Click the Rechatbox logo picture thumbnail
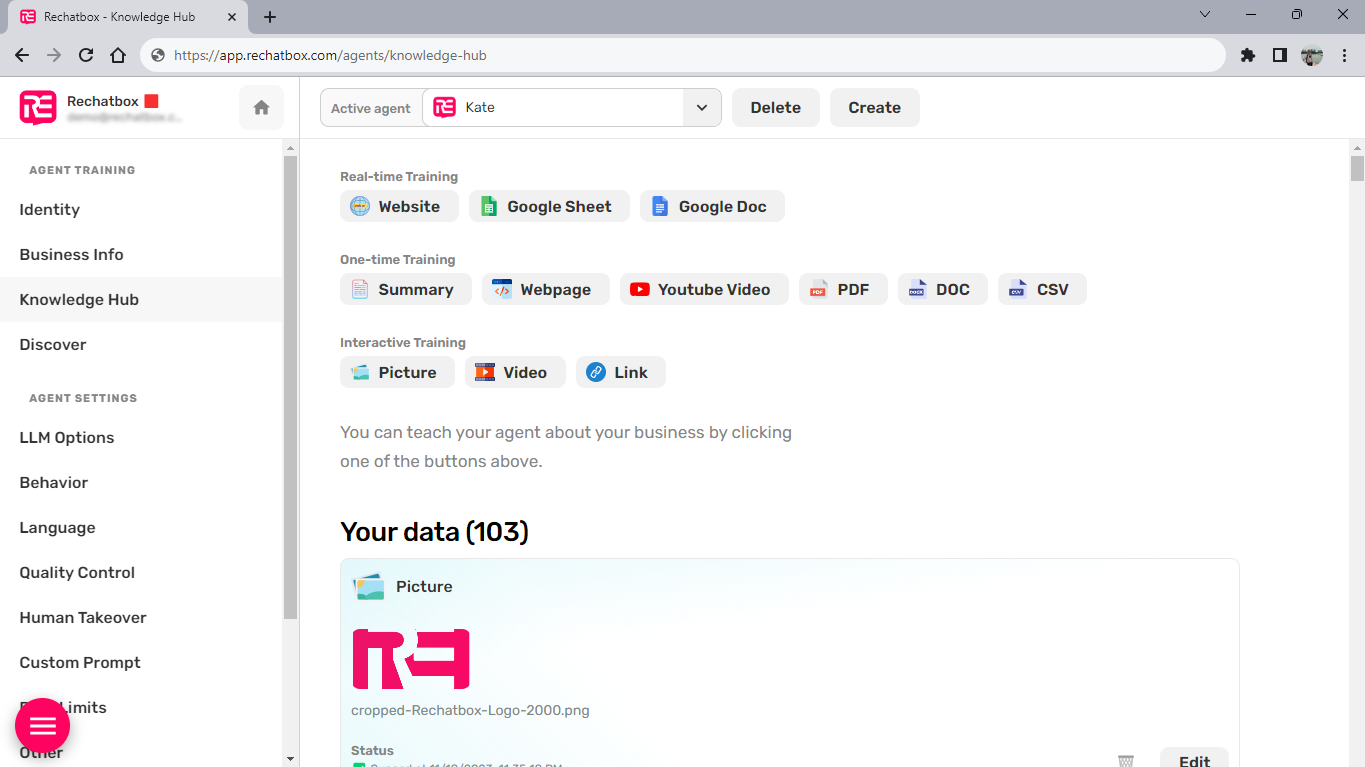 tap(411, 659)
